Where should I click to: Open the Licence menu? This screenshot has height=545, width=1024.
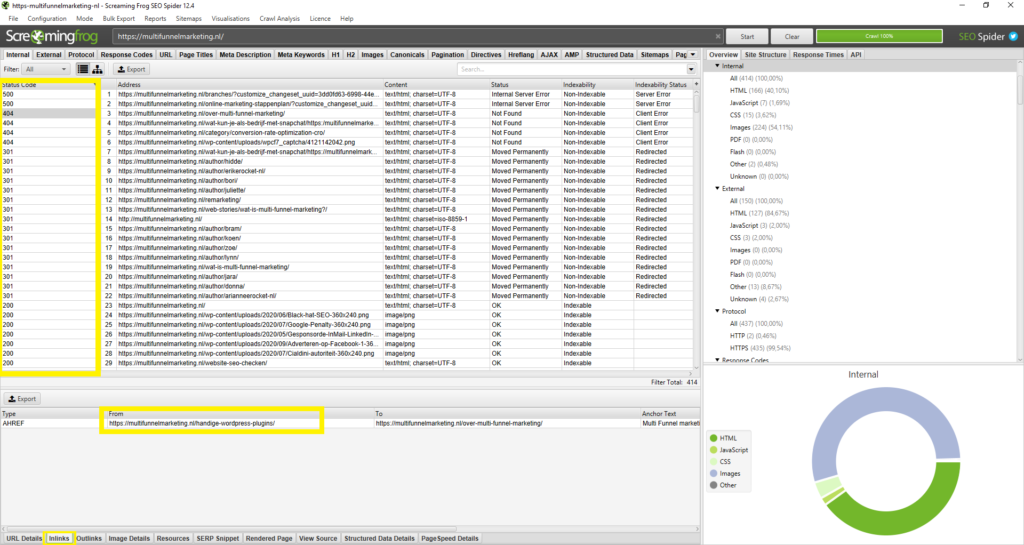[319, 19]
